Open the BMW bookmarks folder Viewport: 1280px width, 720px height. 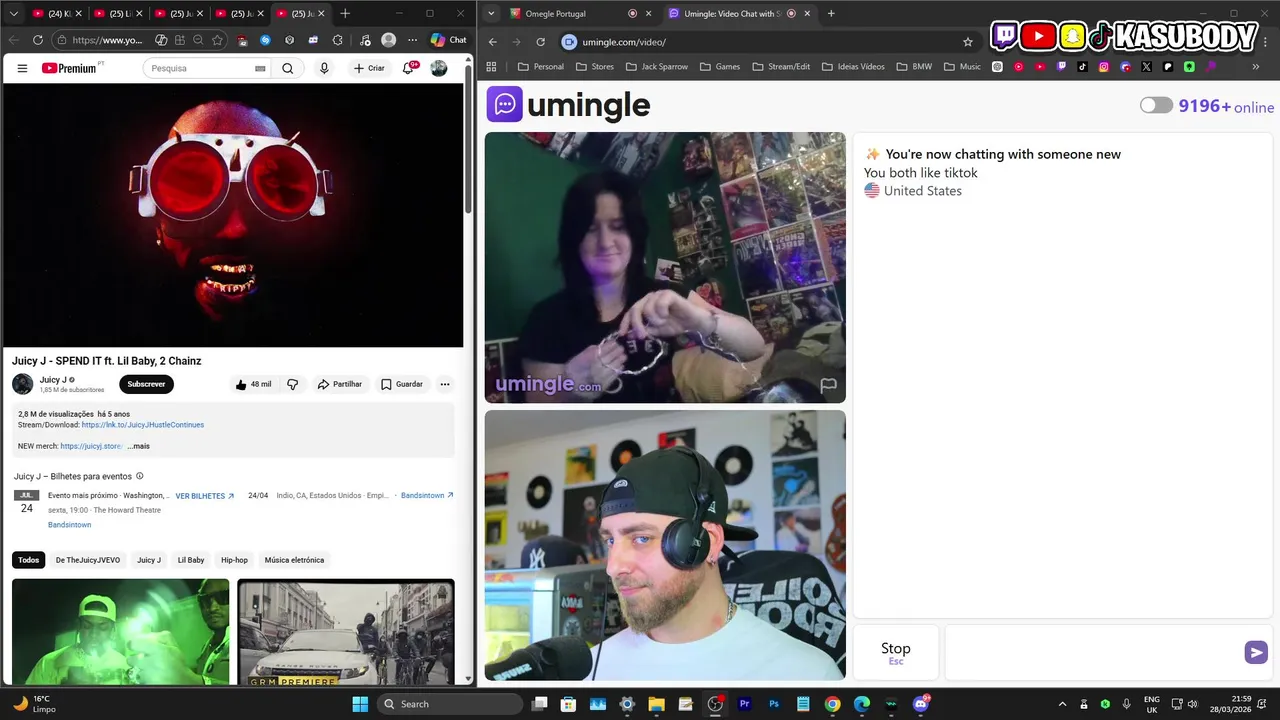tap(914, 67)
